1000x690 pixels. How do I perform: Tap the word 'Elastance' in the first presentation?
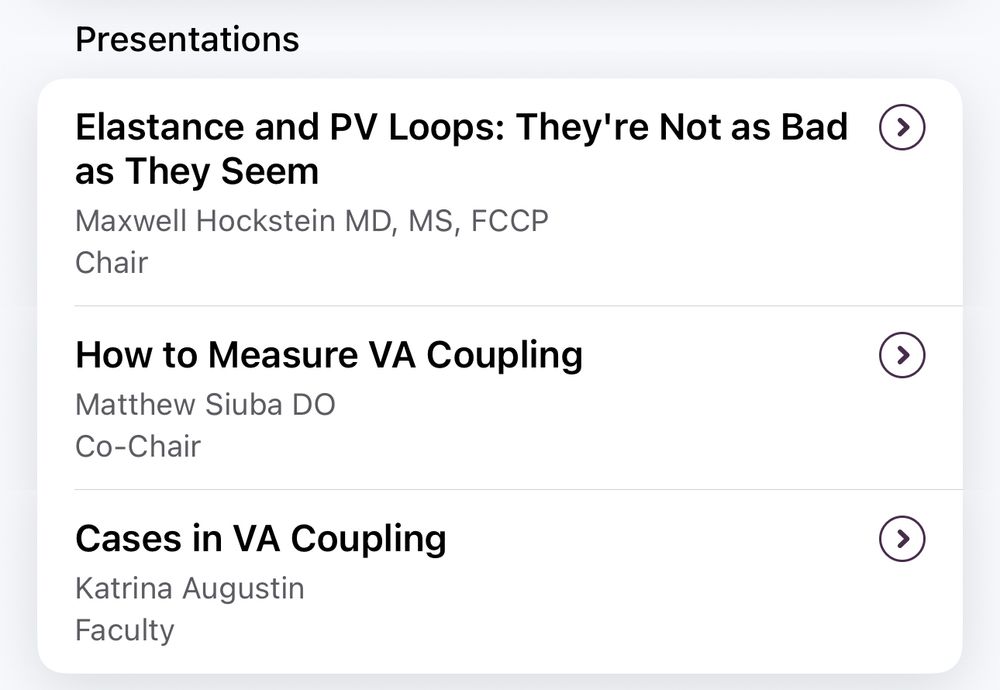point(160,128)
